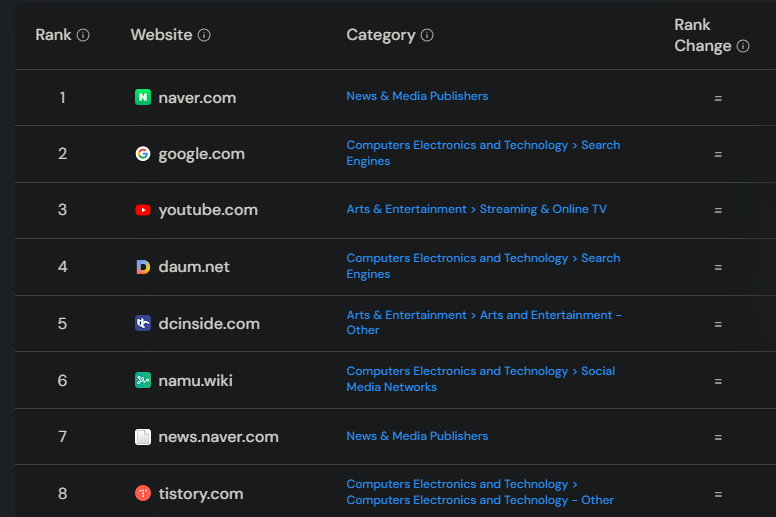Screen dimensions: 776x517
Task: Open the youtube.com website link
Action: click(x=208, y=210)
